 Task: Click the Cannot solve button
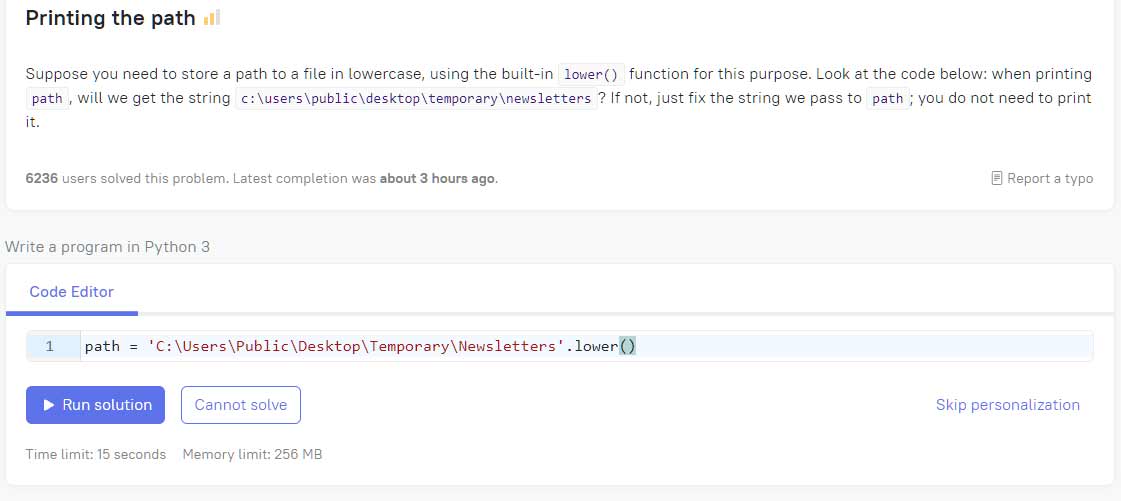(241, 405)
